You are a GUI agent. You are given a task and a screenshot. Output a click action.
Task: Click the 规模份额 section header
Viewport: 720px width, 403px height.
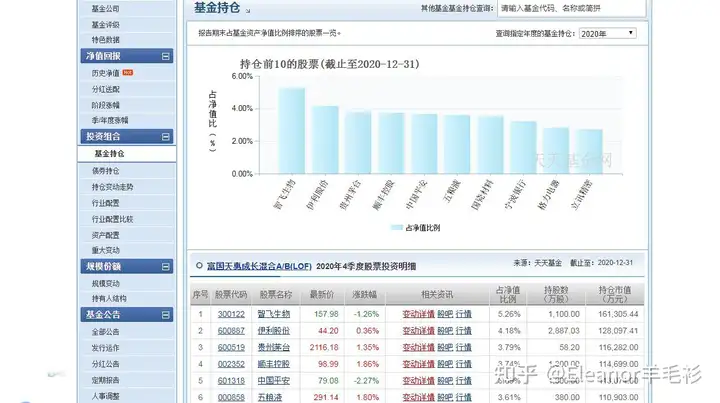(x=127, y=266)
